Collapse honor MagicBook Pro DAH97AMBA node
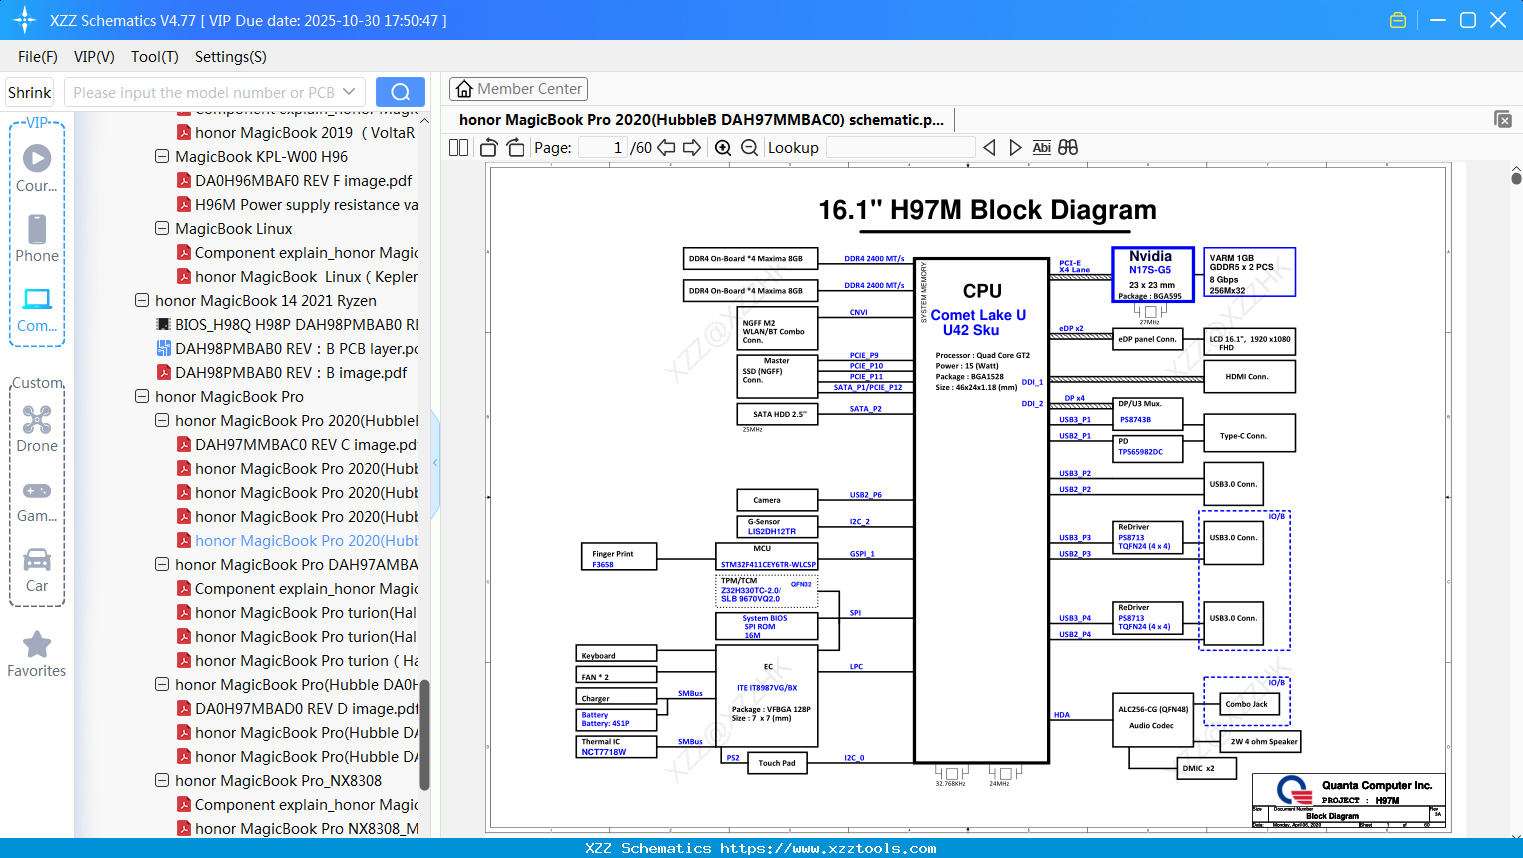Image resolution: width=1523 pixels, height=858 pixels. pyautogui.click(x=162, y=564)
